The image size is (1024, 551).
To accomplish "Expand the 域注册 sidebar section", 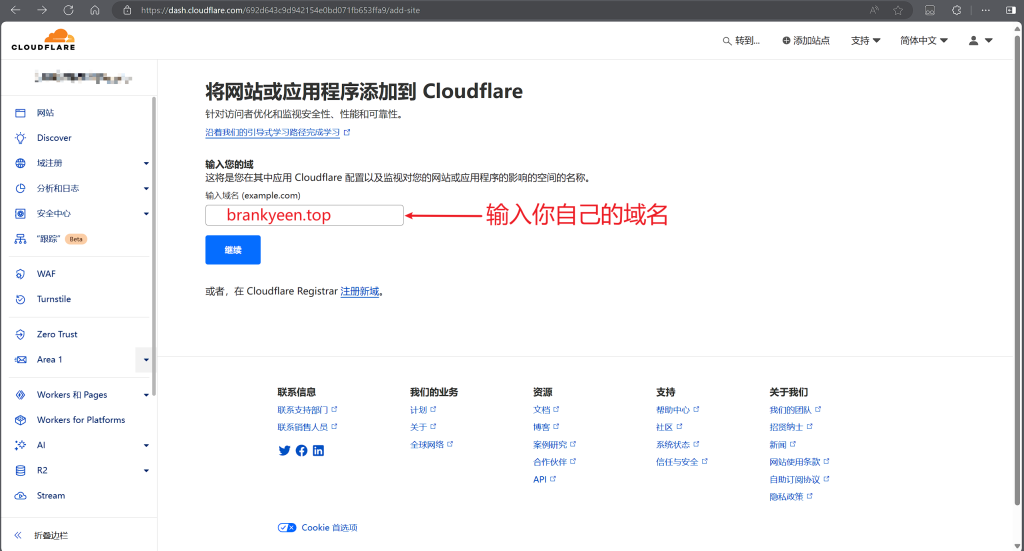I will point(146,163).
